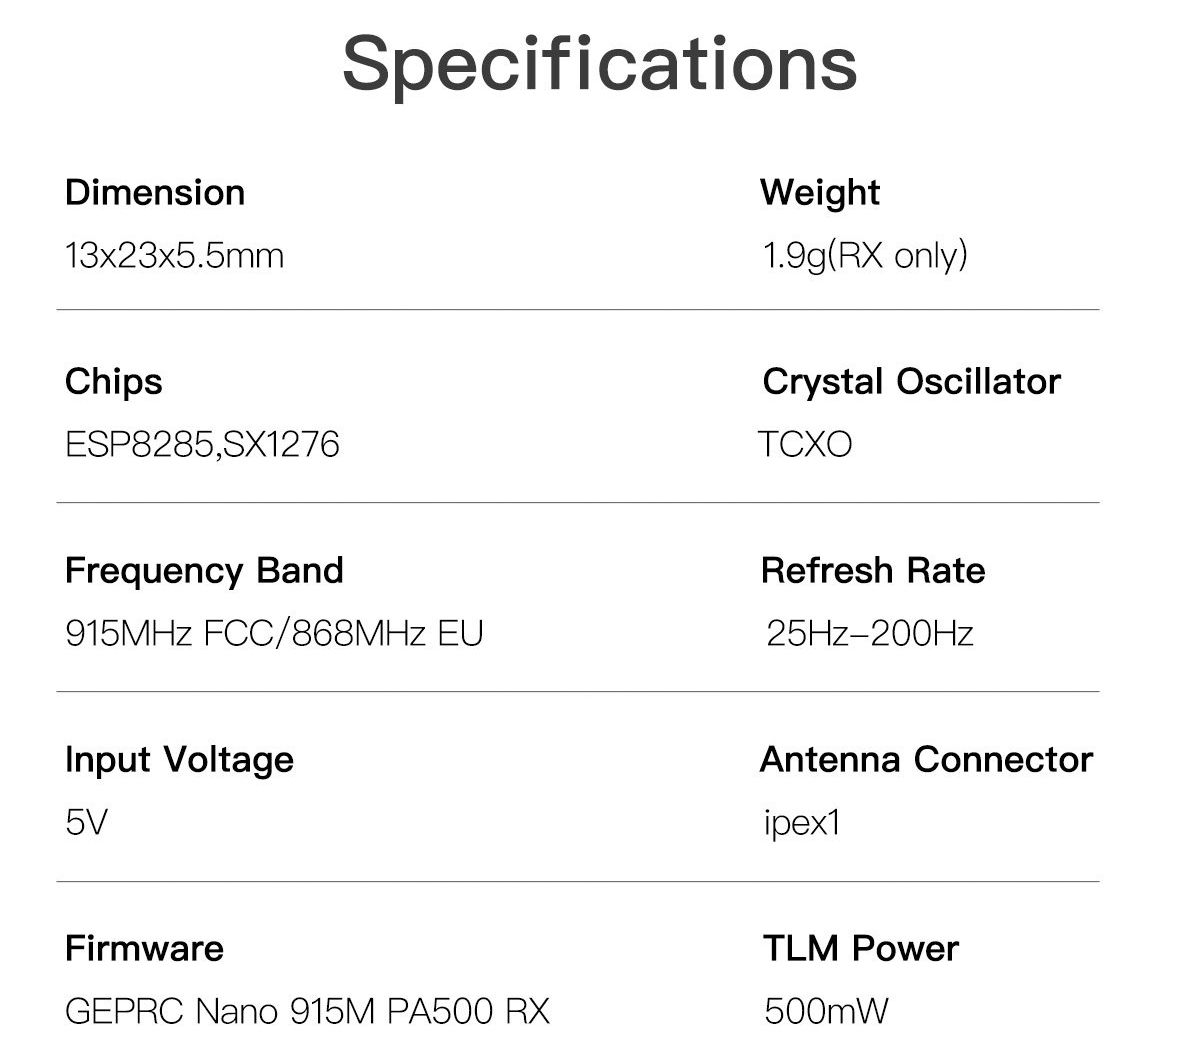Select the 13x23x5.5mm dimension value

pos(174,256)
